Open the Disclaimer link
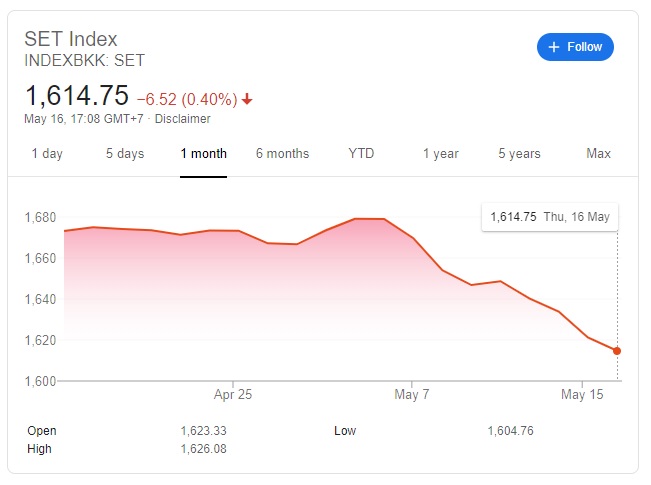The height and width of the screenshot is (485, 651). [183, 119]
